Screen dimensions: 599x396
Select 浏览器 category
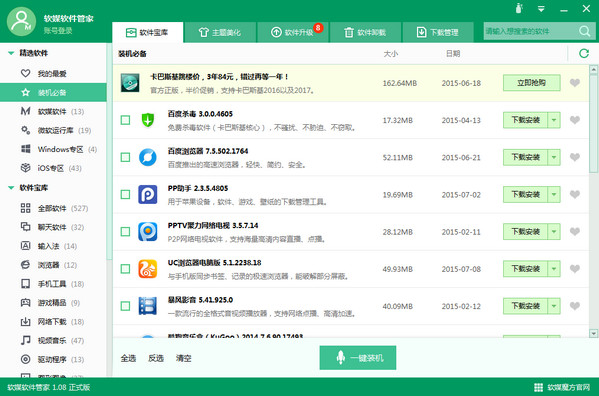pyautogui.click(x=53, y=265)
